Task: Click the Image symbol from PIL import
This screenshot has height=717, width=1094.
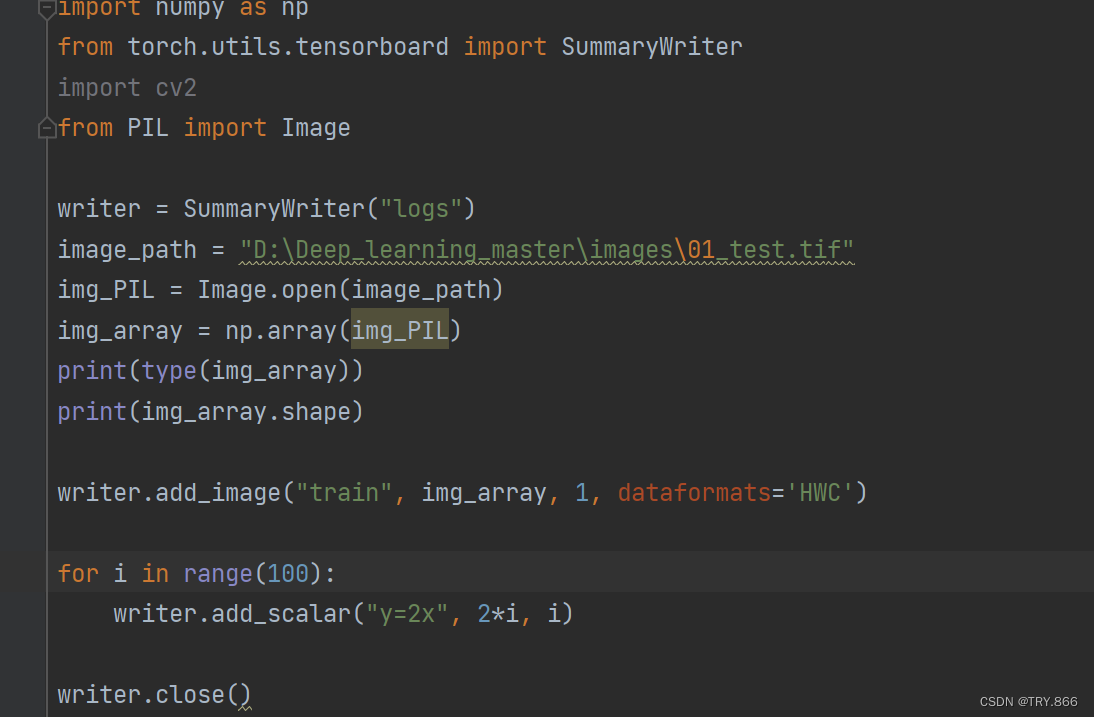Action: click(x=316, y=127)
